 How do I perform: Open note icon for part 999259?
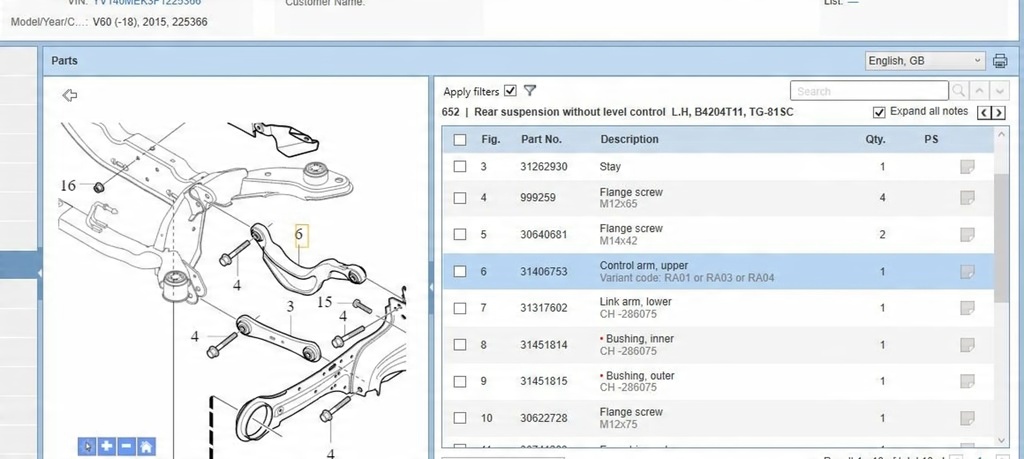(967, 197)
